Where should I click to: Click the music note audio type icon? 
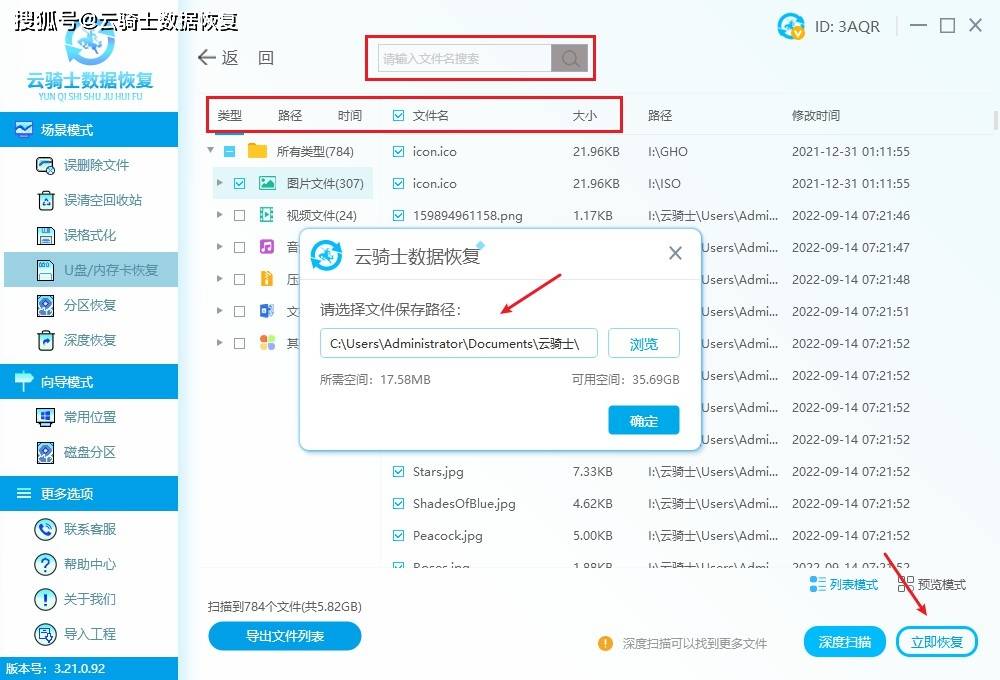[267, 247]
